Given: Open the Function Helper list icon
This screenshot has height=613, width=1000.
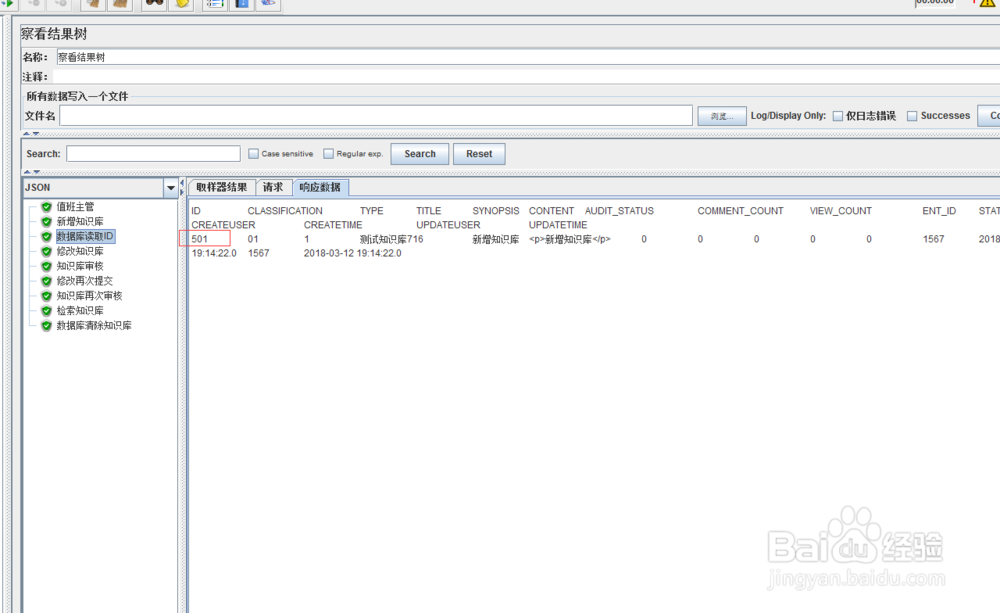Looking at the screenshot, I should [215, 4].
